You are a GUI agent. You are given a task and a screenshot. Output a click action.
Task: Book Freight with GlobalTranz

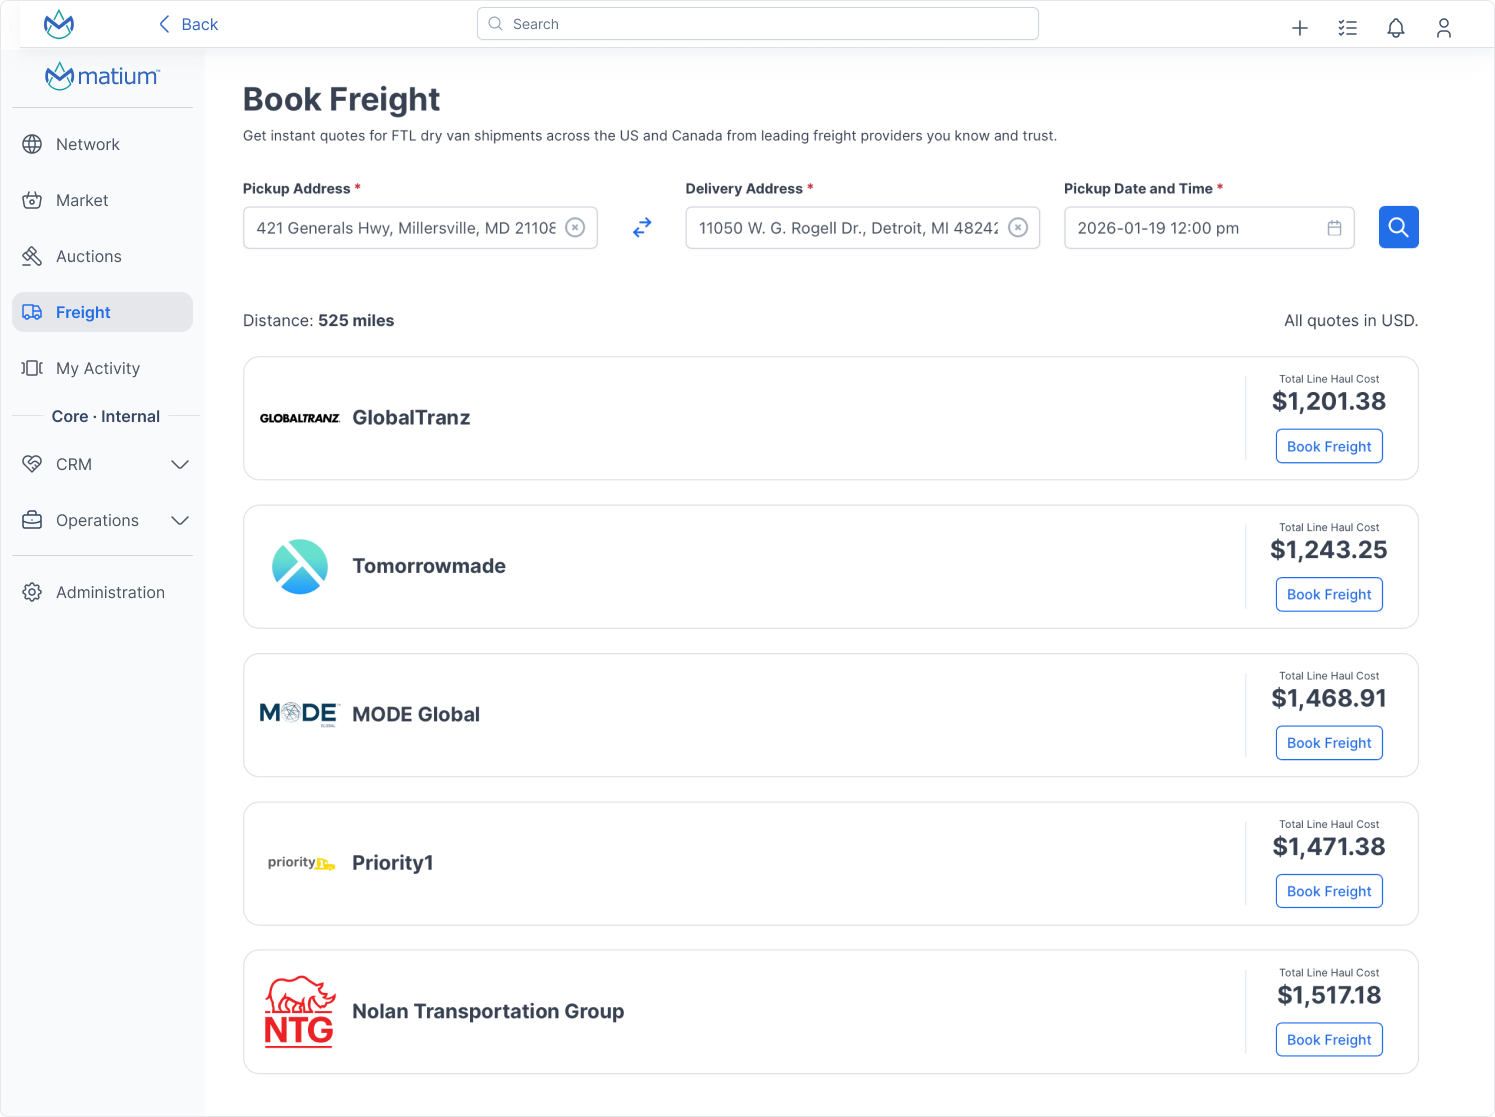point(1329,446)
